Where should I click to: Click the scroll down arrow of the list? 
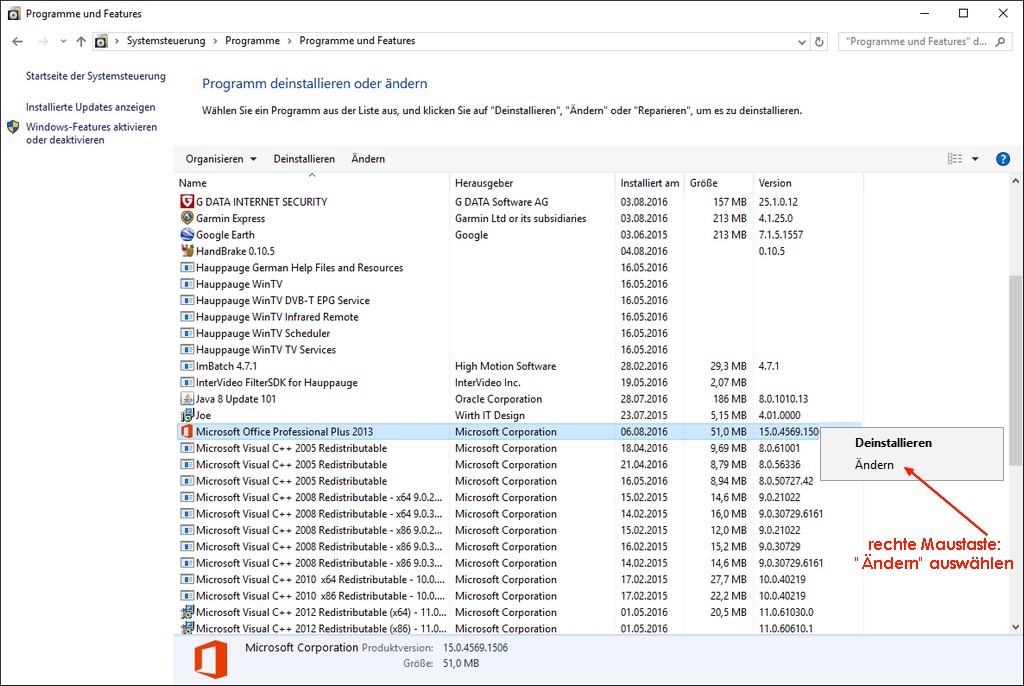click(1015, 627)
